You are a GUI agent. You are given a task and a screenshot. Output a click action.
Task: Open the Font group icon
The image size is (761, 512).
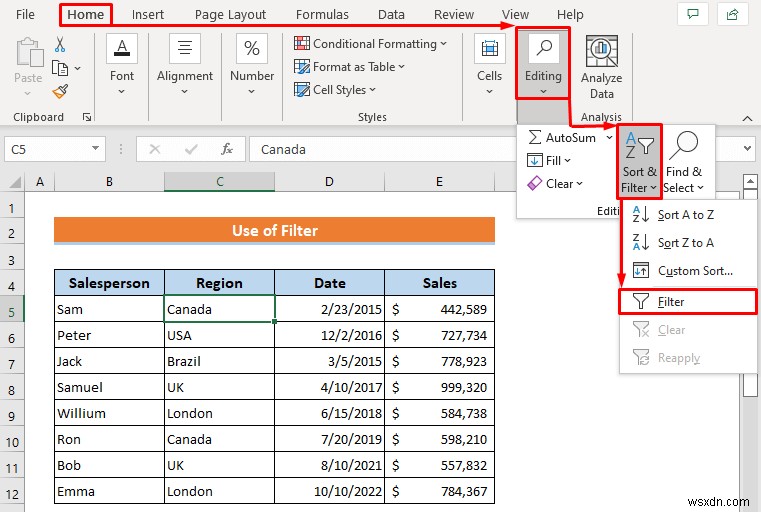pyautogui.click(x=122, y=49)
